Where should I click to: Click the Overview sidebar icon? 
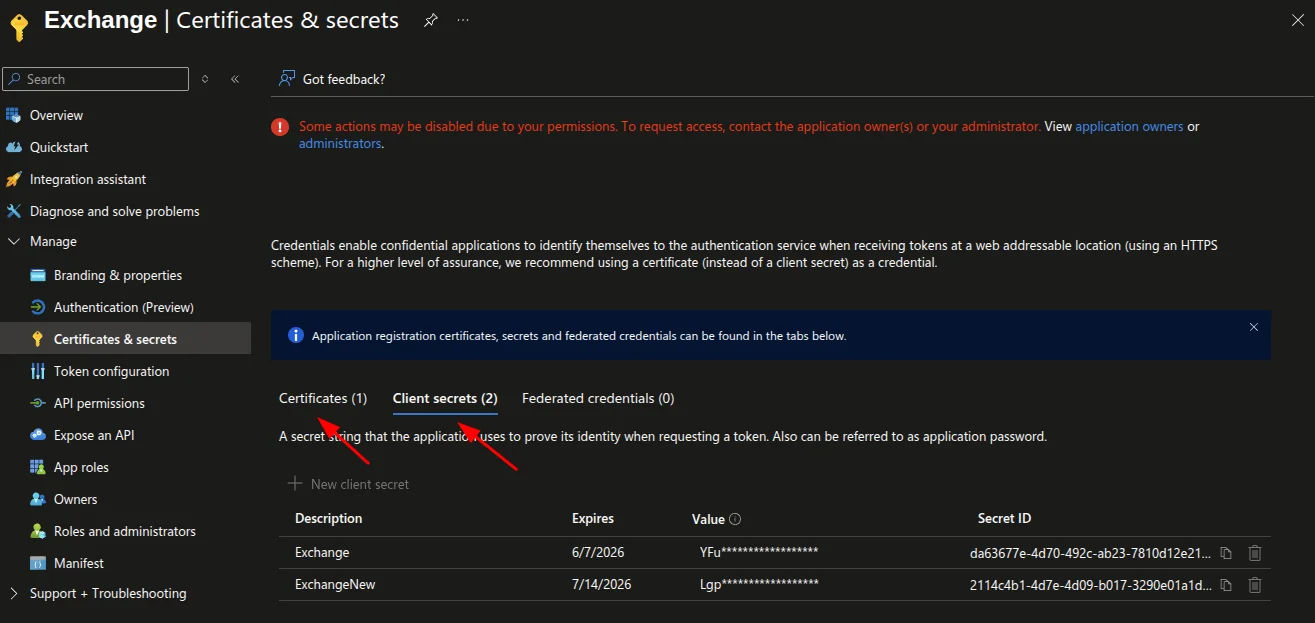point(13,115)
